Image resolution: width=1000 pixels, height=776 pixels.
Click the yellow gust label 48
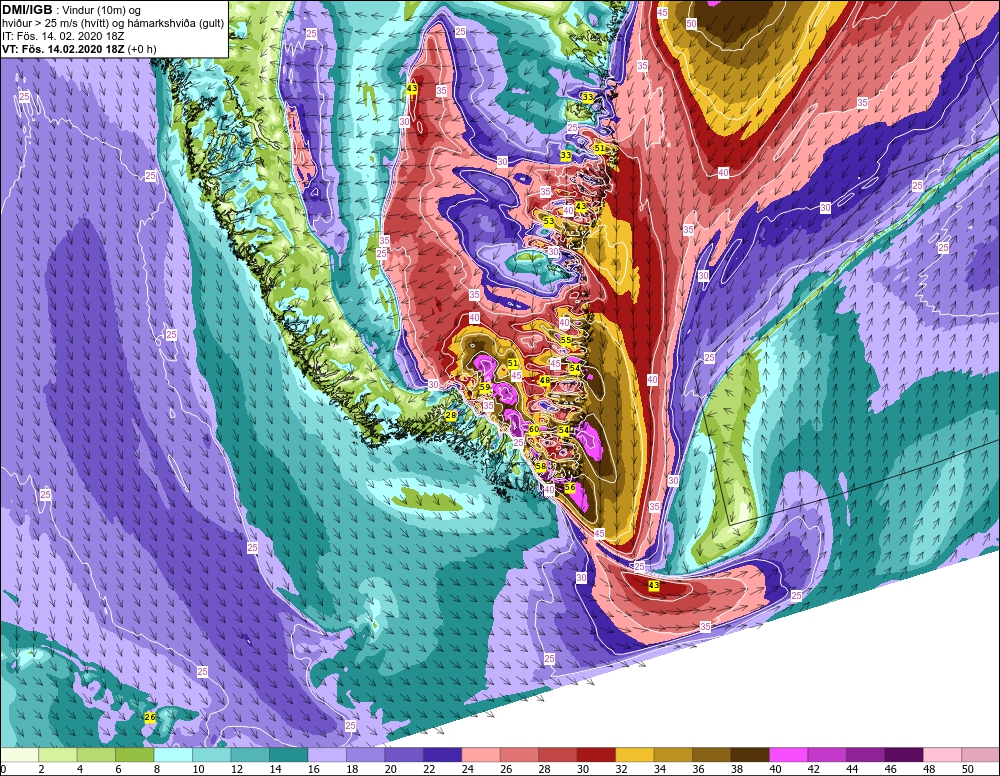[545, 380]
